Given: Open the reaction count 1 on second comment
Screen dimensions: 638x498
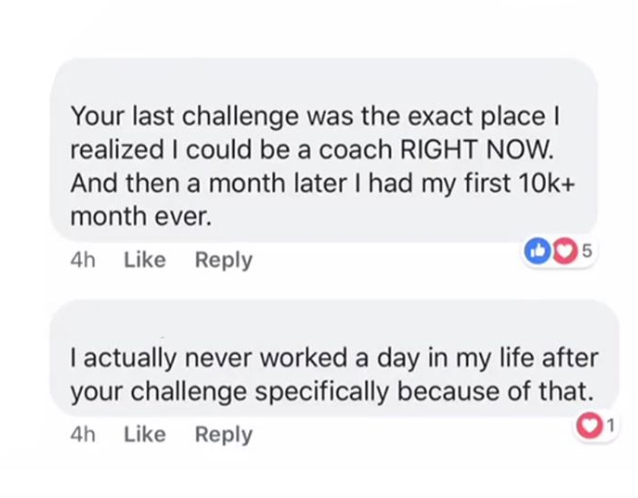Looking at the screenshot, I should coord(610,425).
